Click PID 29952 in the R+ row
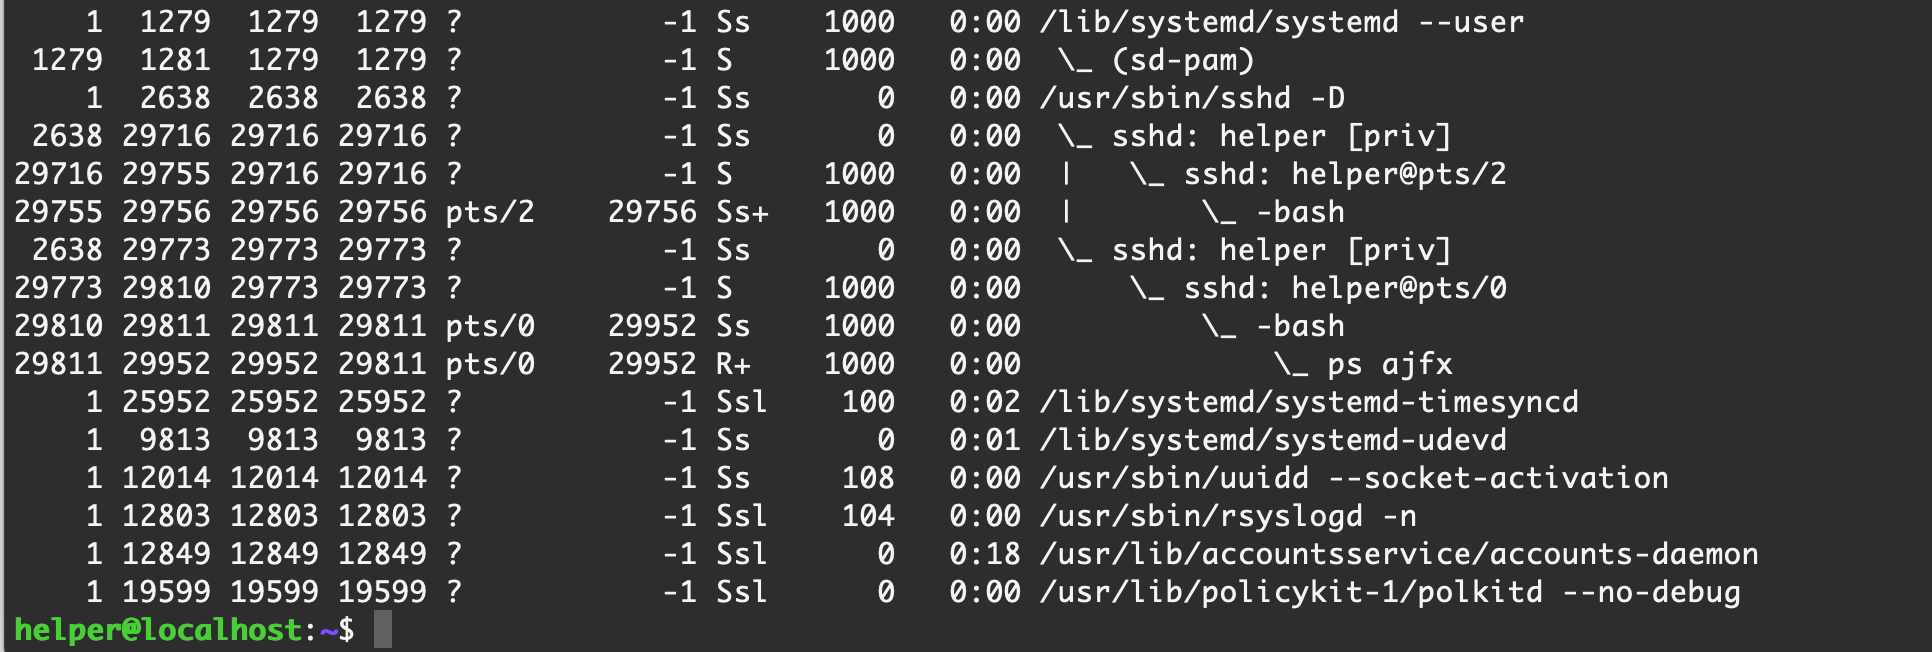 coord(166,364)
